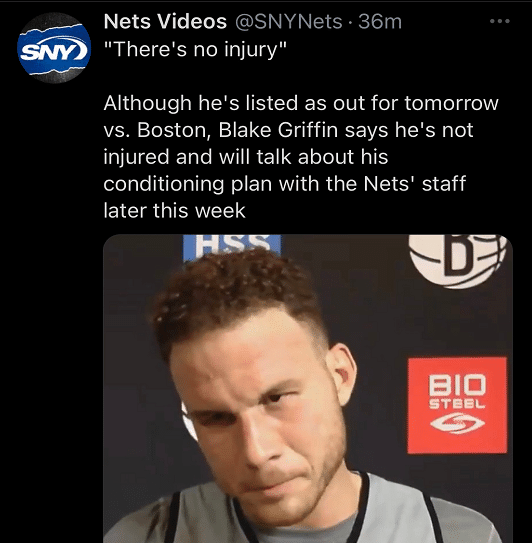Click the "later this week" line
The height and width of the screenshot is (543, 532).
point(175,211)
